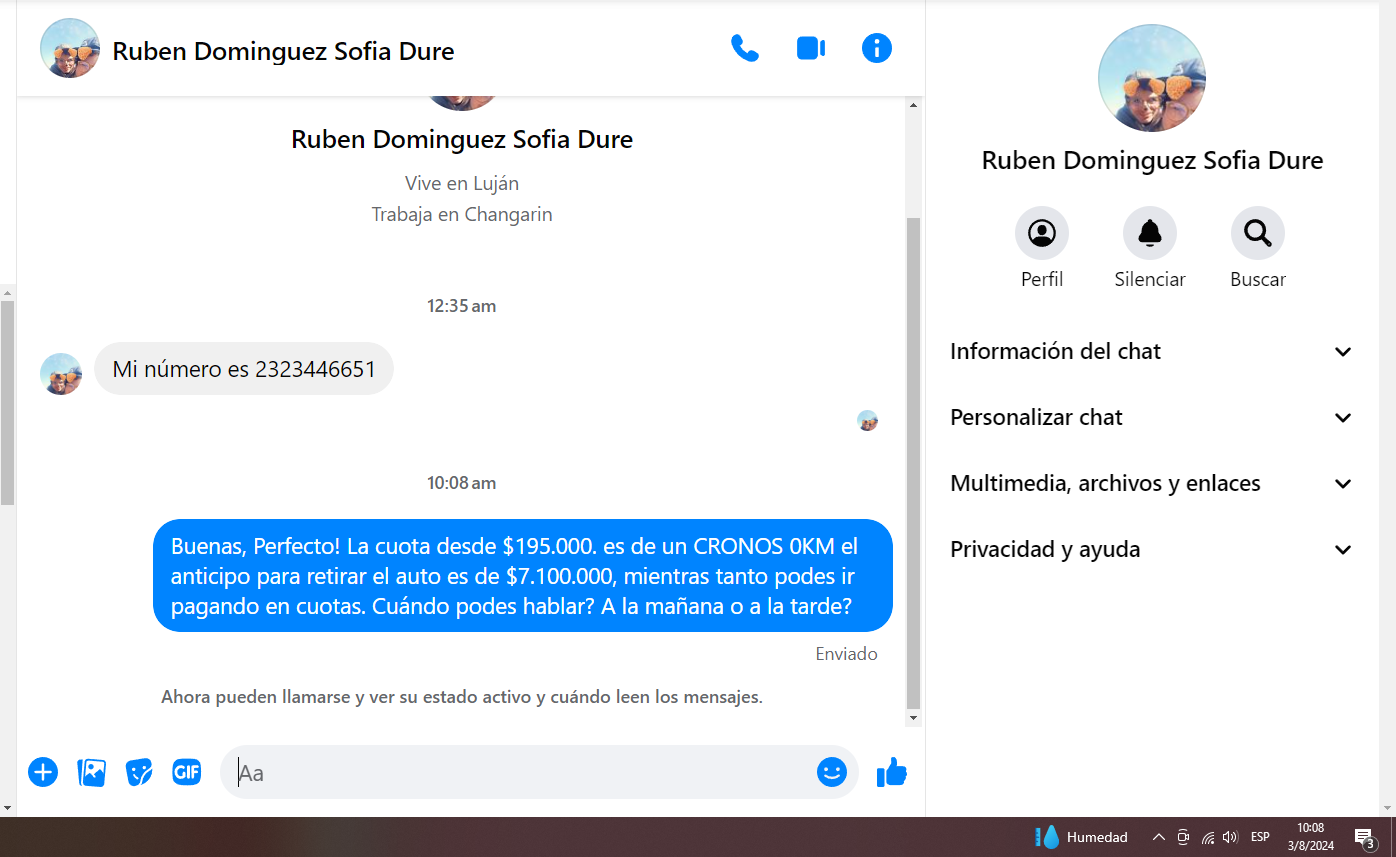Expand Privacidad y ayuda section
1396x857 pixels.
1150,550
